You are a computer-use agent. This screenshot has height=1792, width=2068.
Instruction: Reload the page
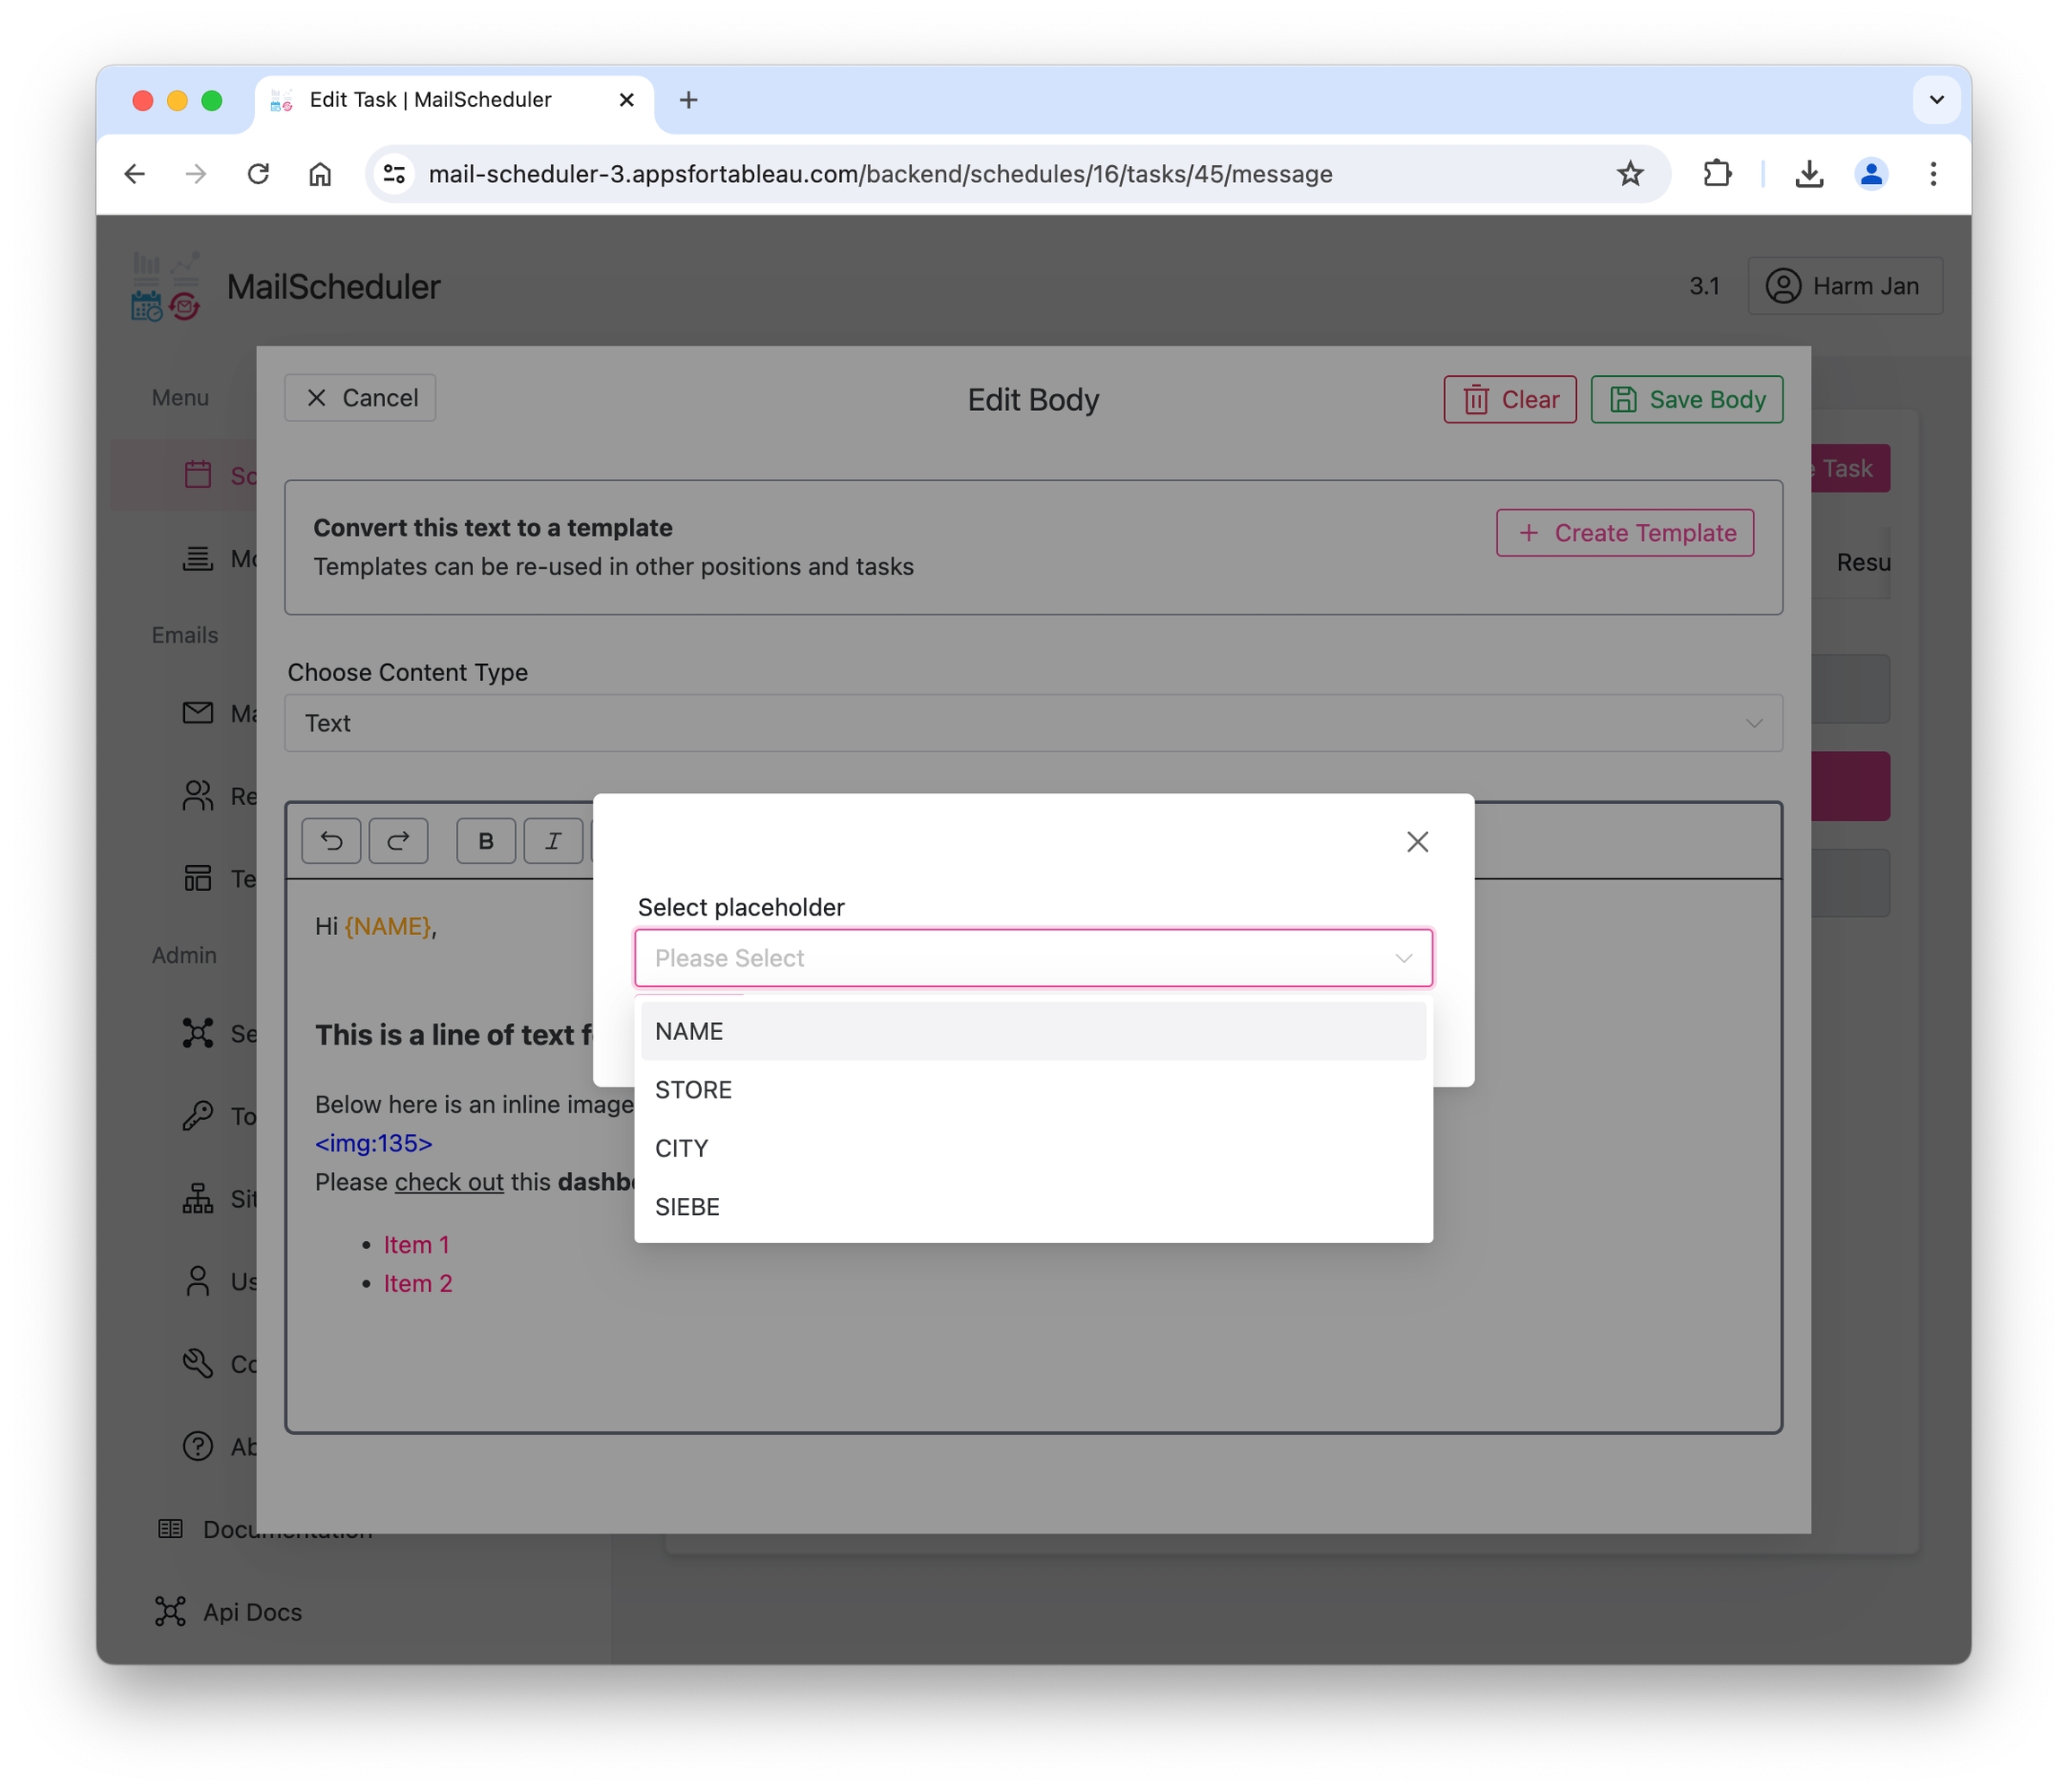258,174
